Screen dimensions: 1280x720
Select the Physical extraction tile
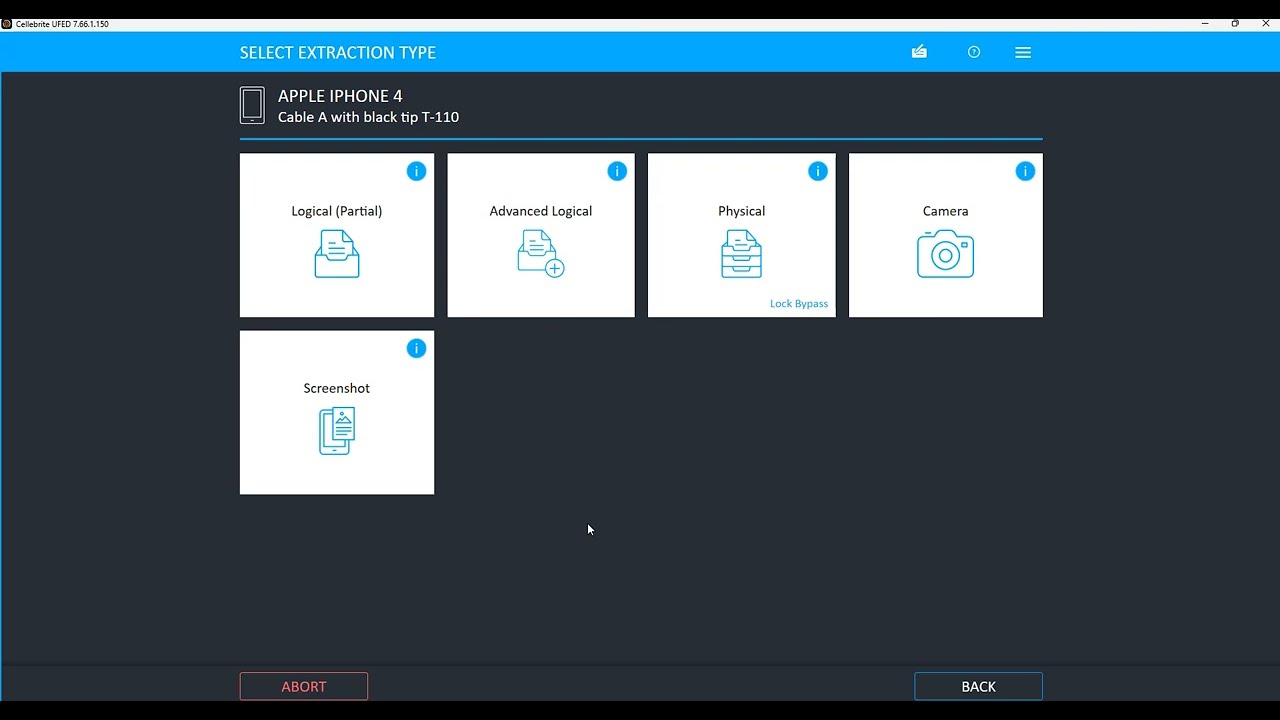tap(741, 235)
